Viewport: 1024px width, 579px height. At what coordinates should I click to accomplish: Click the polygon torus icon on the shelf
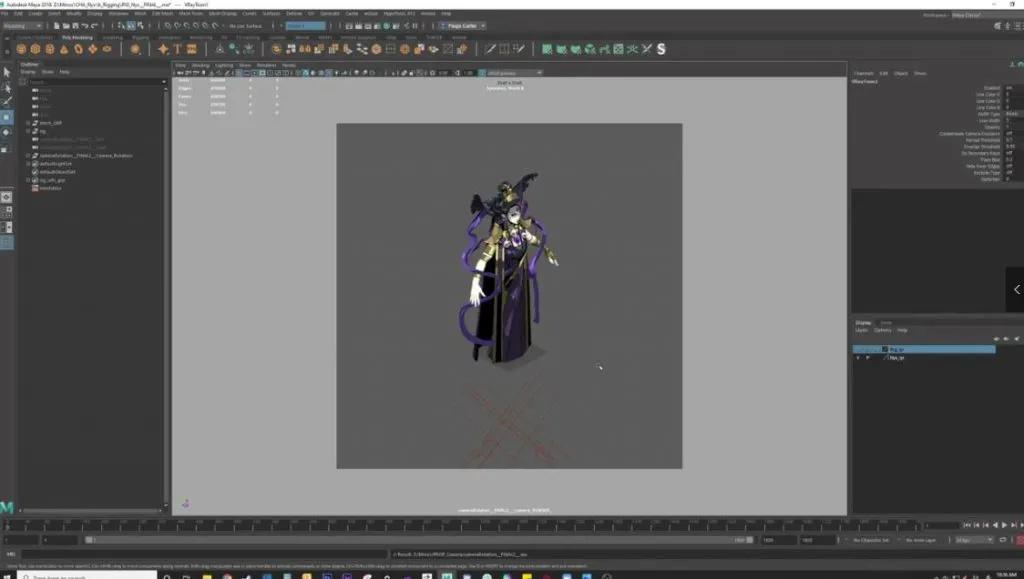(79, 48)
